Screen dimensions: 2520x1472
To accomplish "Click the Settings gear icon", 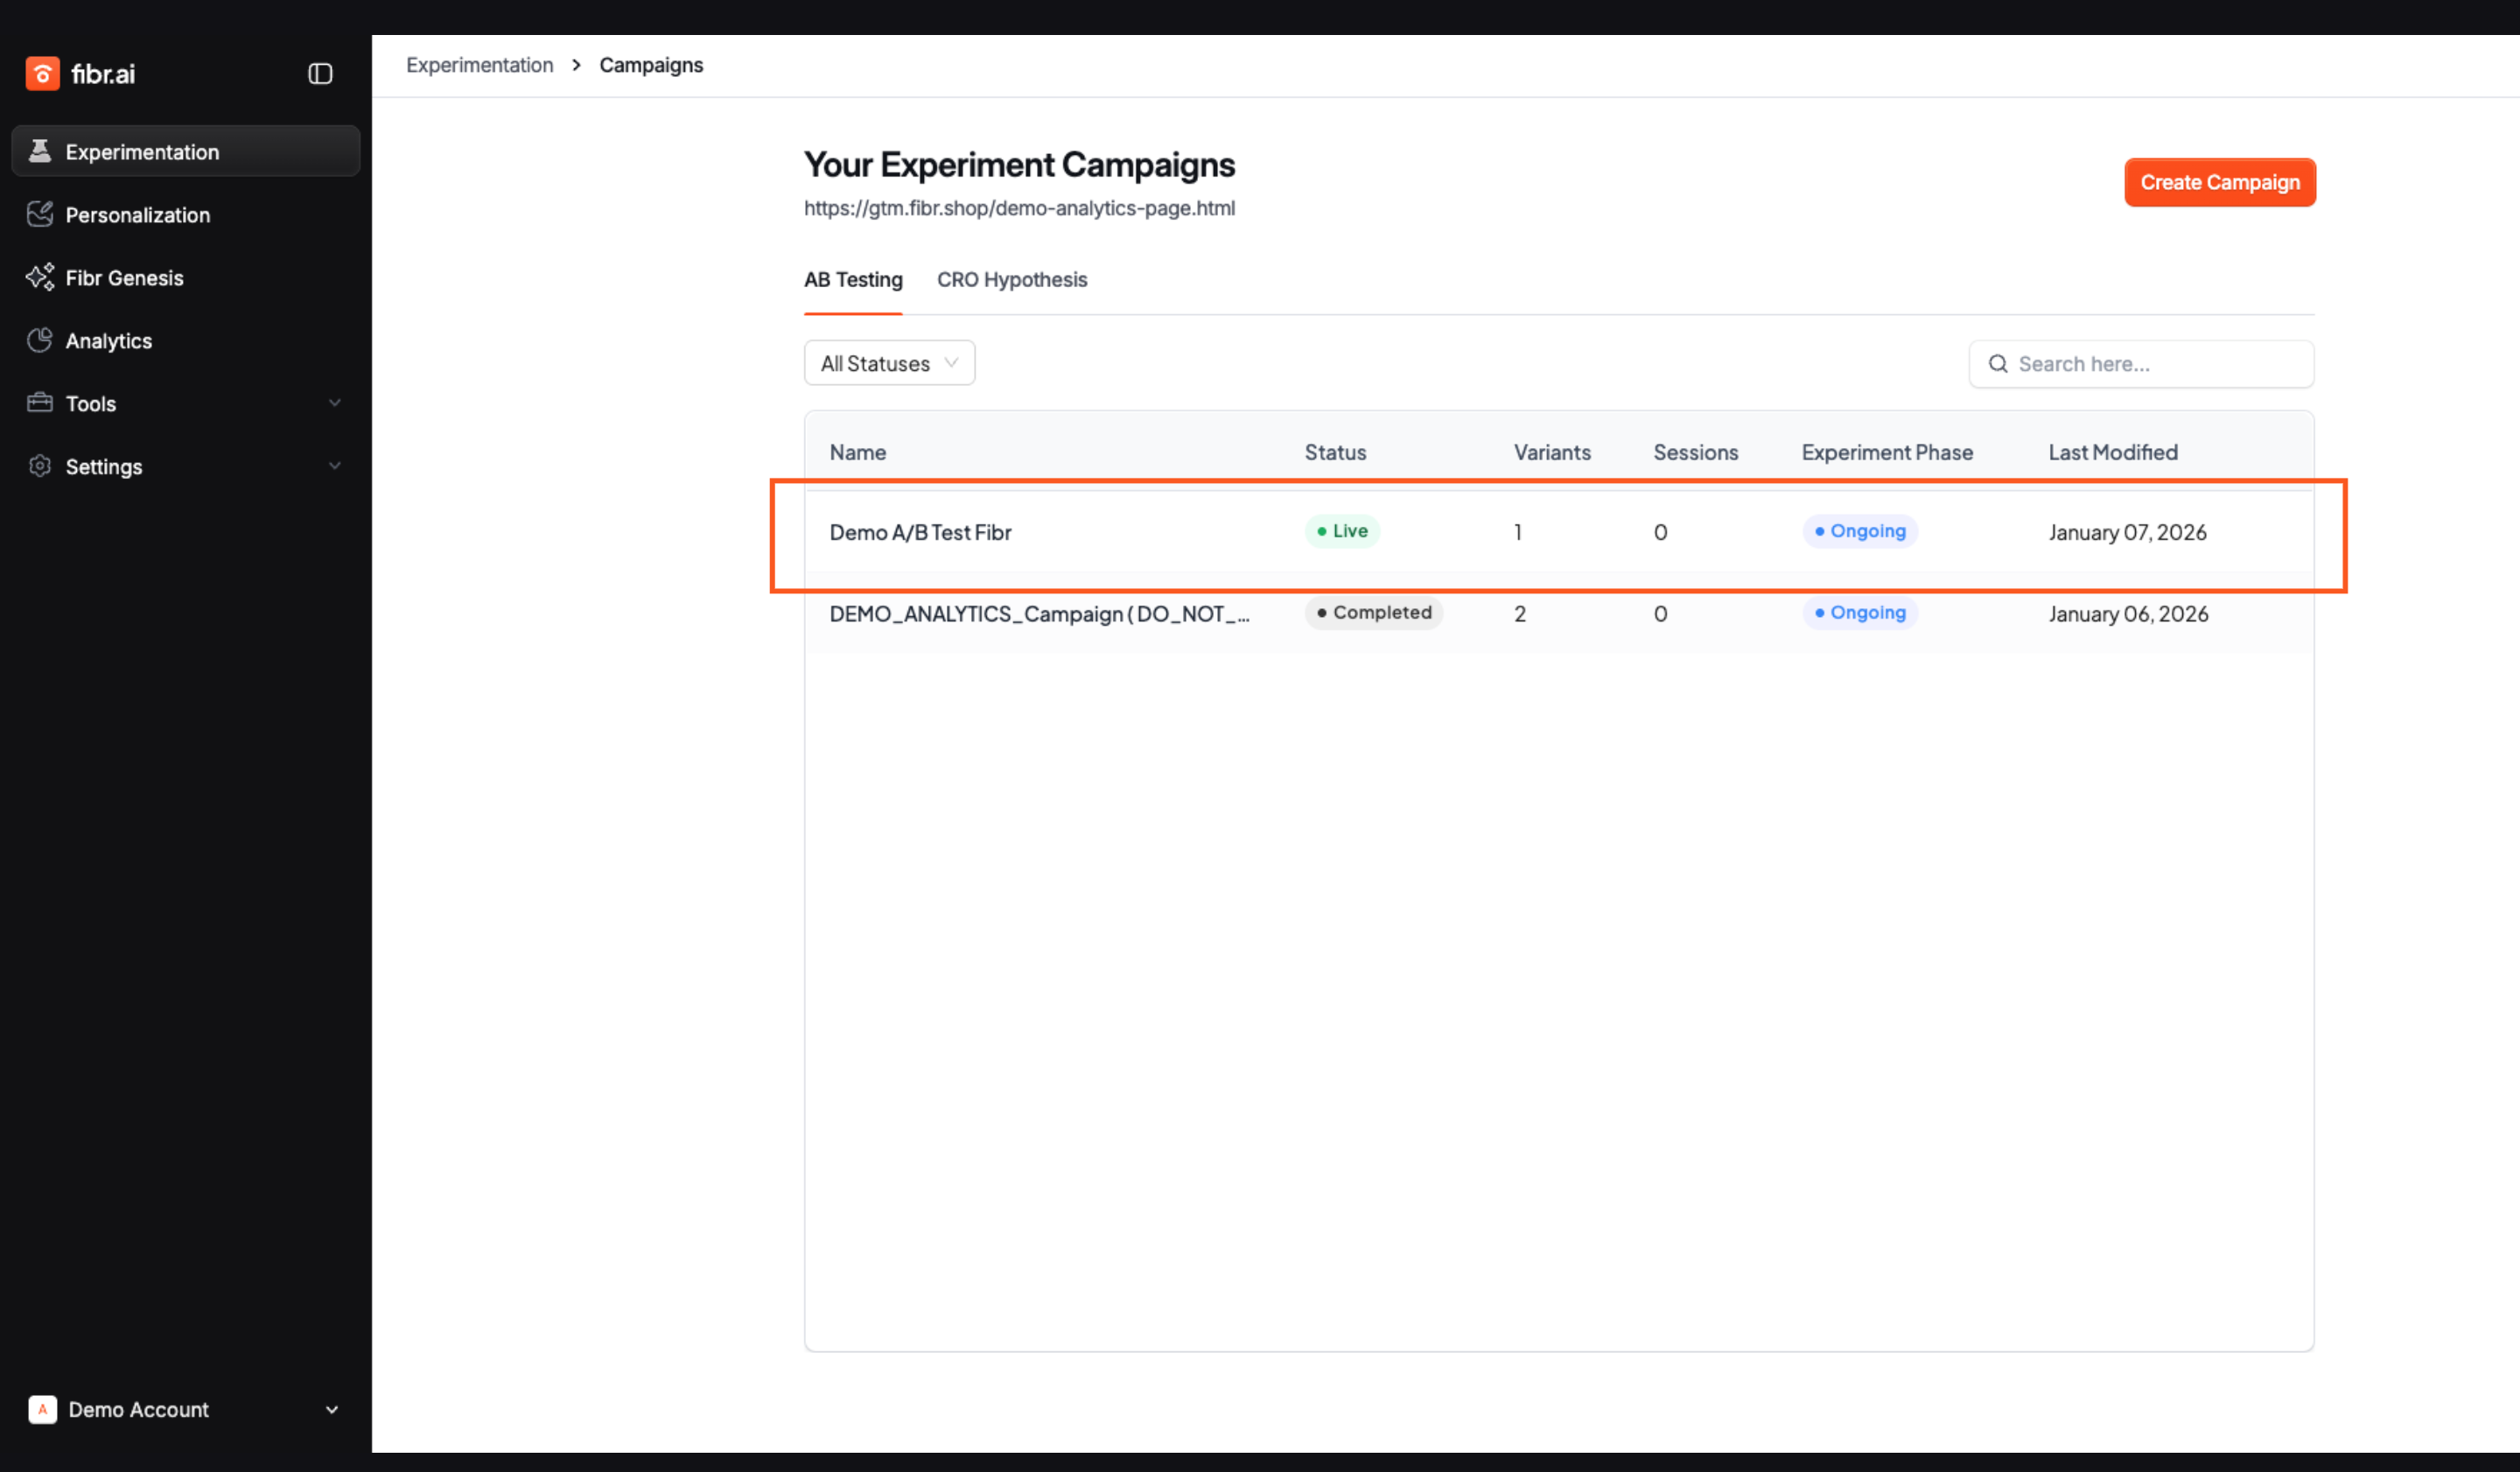I will [40, 466].
